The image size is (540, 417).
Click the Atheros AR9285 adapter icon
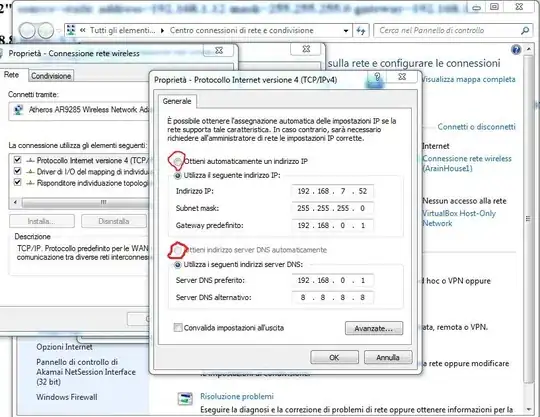[x=18, y=110]
